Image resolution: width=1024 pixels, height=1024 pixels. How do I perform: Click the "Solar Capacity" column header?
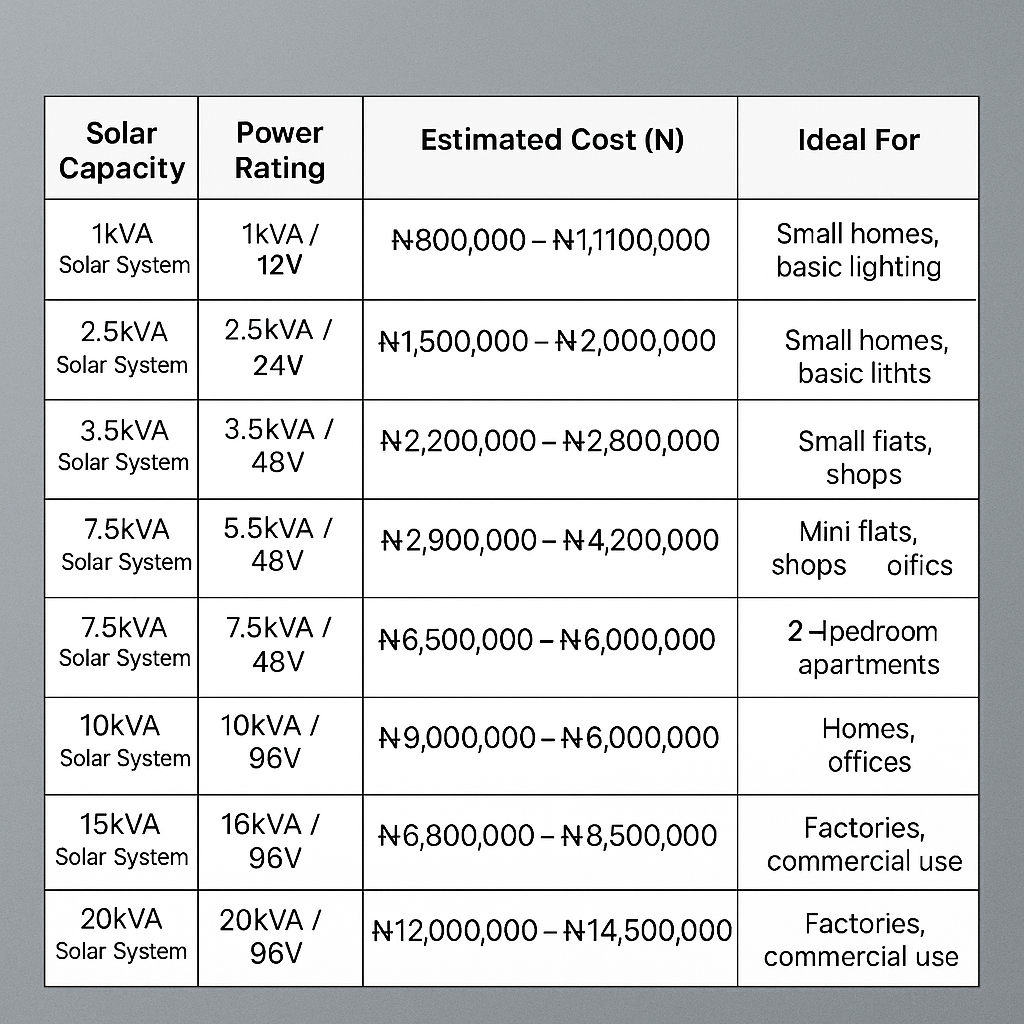122,151
